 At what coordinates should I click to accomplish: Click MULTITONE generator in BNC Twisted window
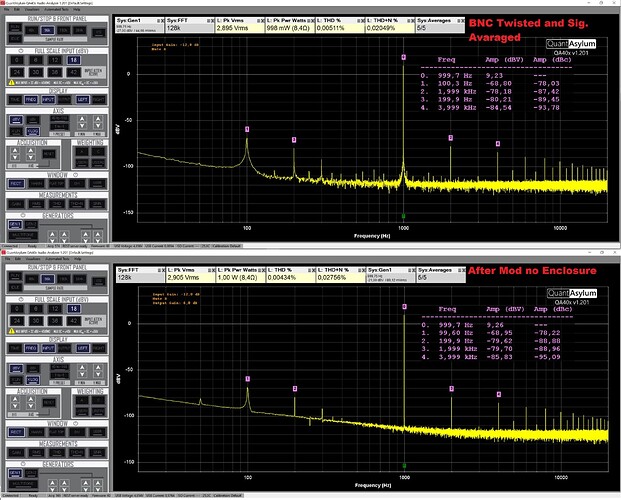tap(23, 235)
